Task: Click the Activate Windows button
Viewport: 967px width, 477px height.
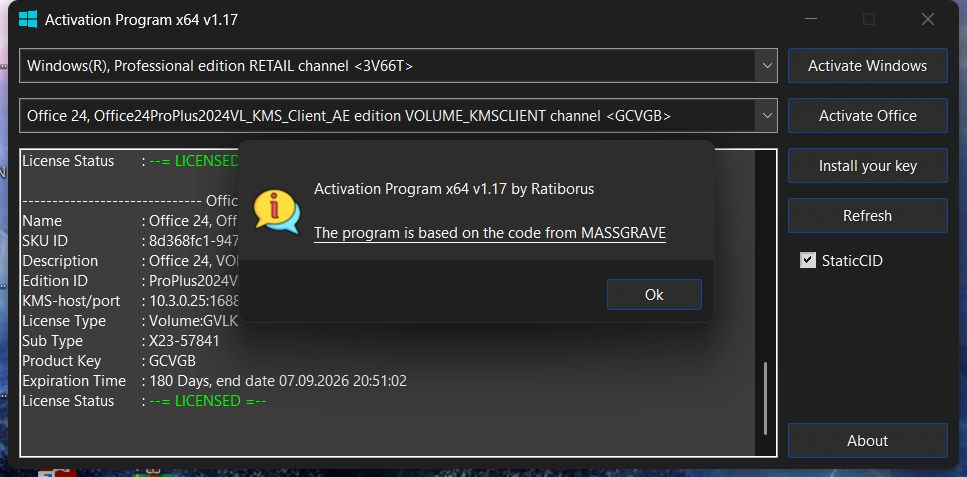Action: pos(867,65)
